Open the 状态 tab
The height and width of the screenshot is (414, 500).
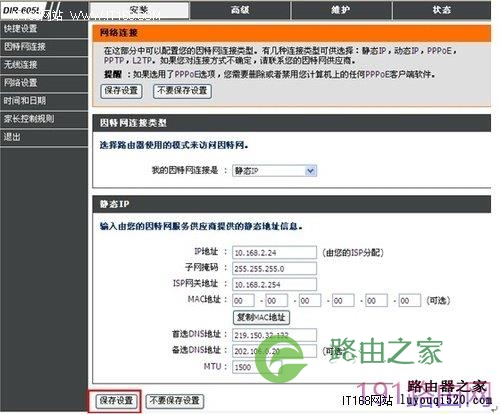point(442,10)
